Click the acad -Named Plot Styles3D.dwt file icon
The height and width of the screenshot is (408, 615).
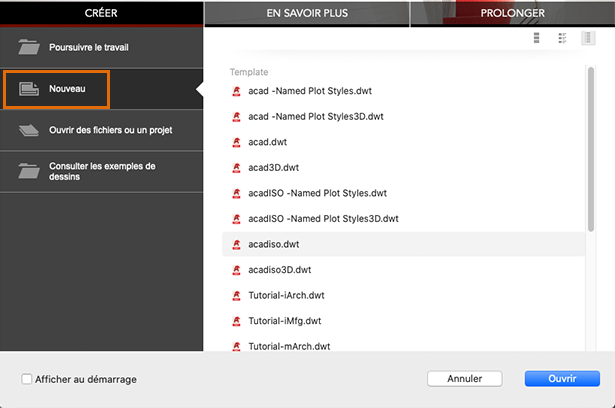click(236, 117)
